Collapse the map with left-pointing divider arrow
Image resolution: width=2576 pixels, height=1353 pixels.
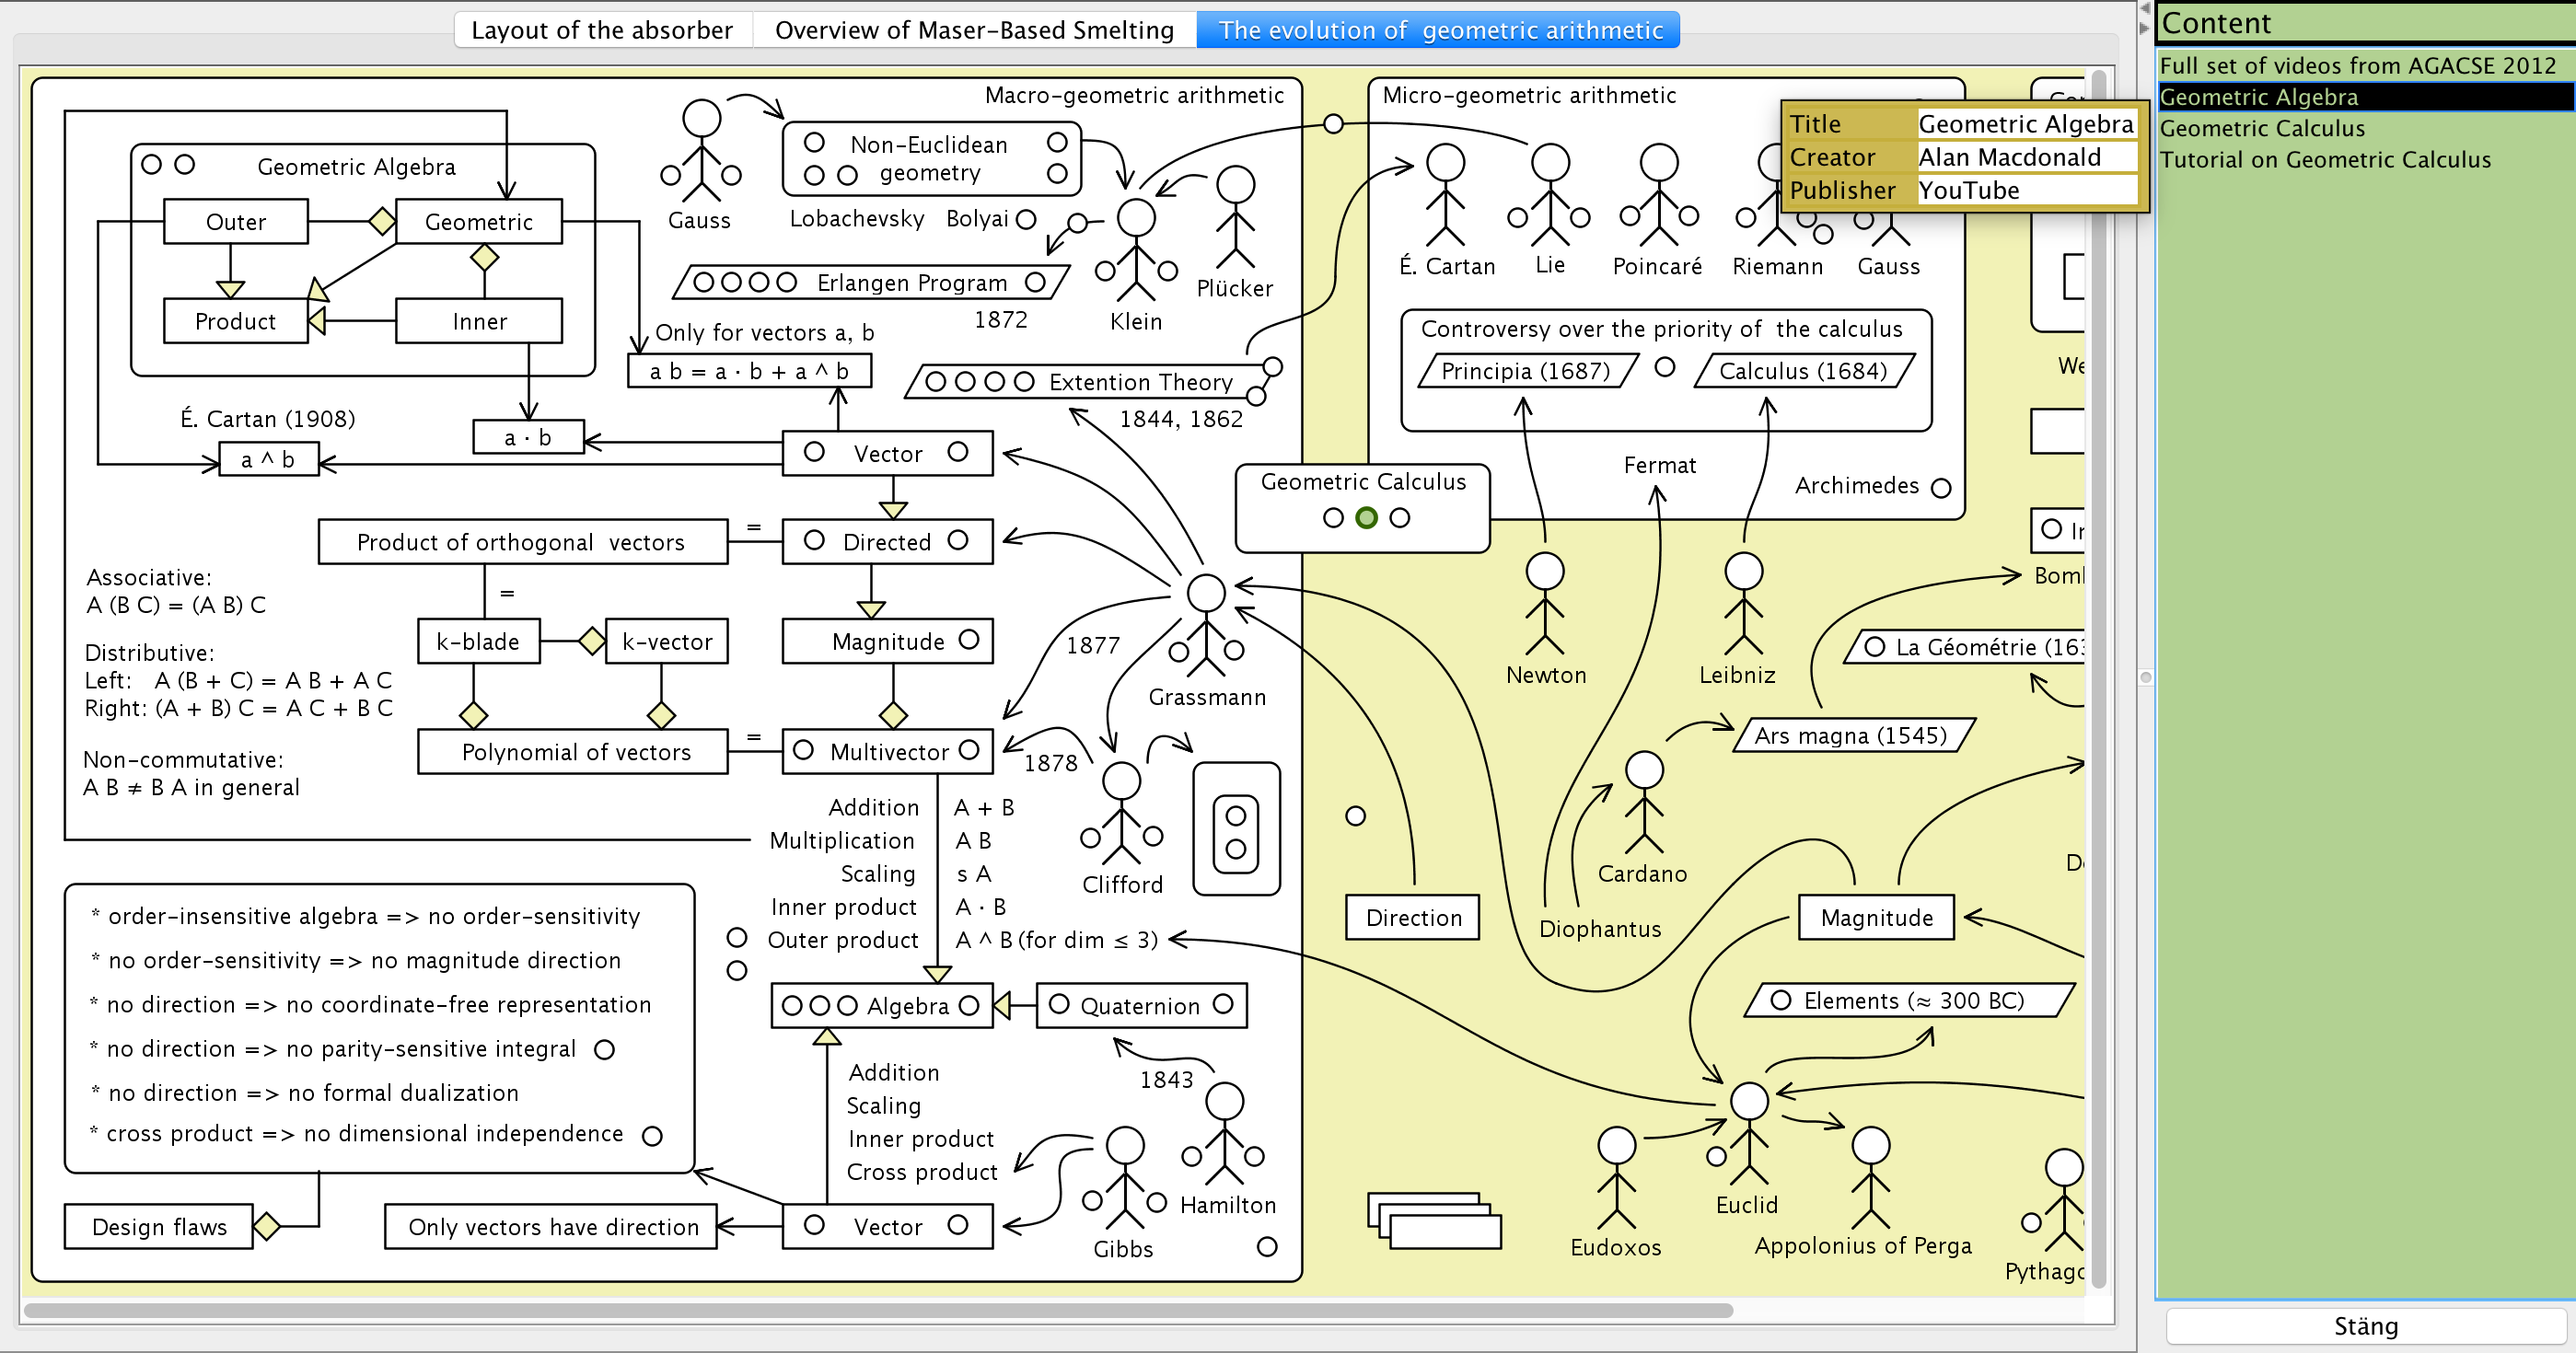(2144, 8)
